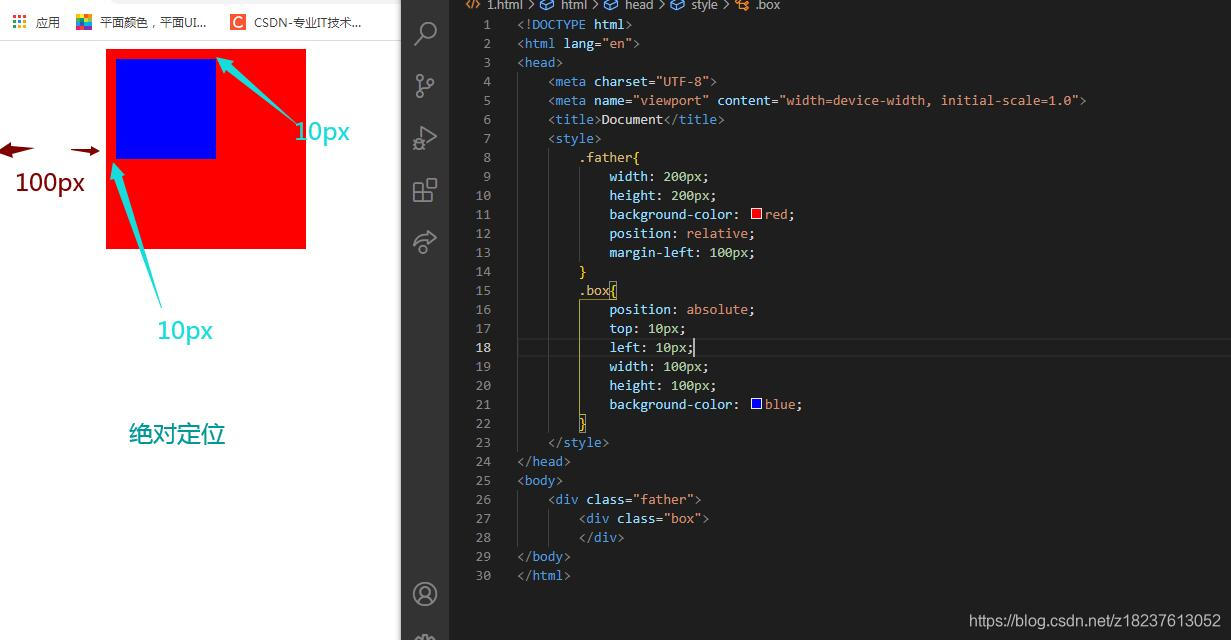The image size is (1231, 640).
Task: Select line number 18 in the gutter
Action: (x=483, y=347)
